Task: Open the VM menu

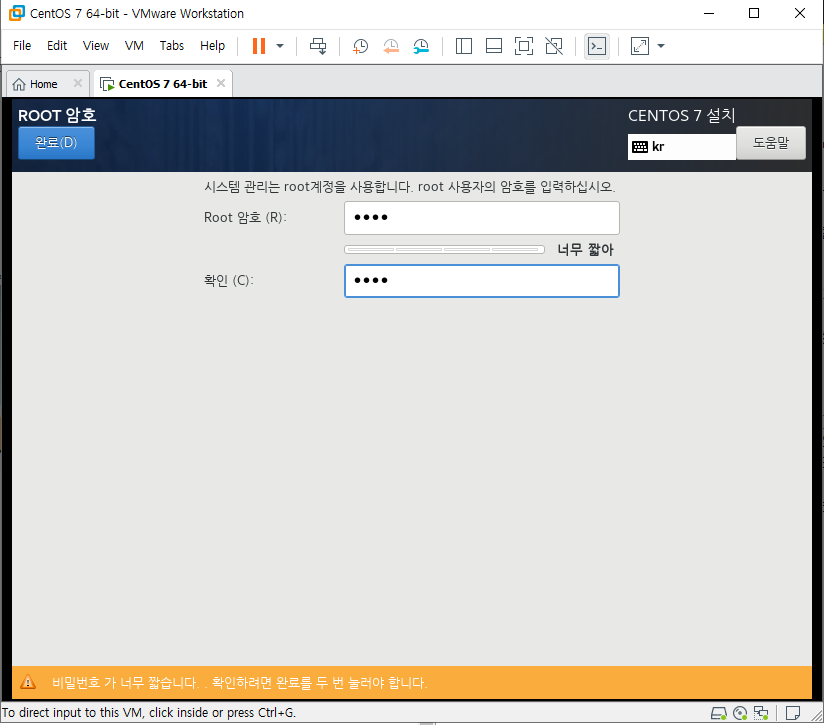Action: point(134,46)
